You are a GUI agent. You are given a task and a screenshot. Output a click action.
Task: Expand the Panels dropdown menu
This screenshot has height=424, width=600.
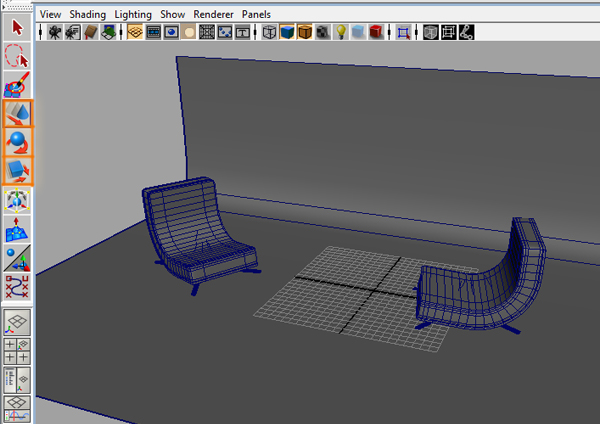pyautogui.click(x=256, y=15)
